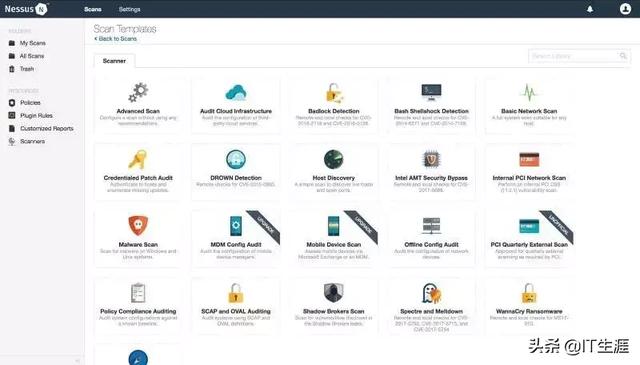This screenshot has height=365, width=640.
Task: Focus the Search Library input field
Action: pos(579,56)
